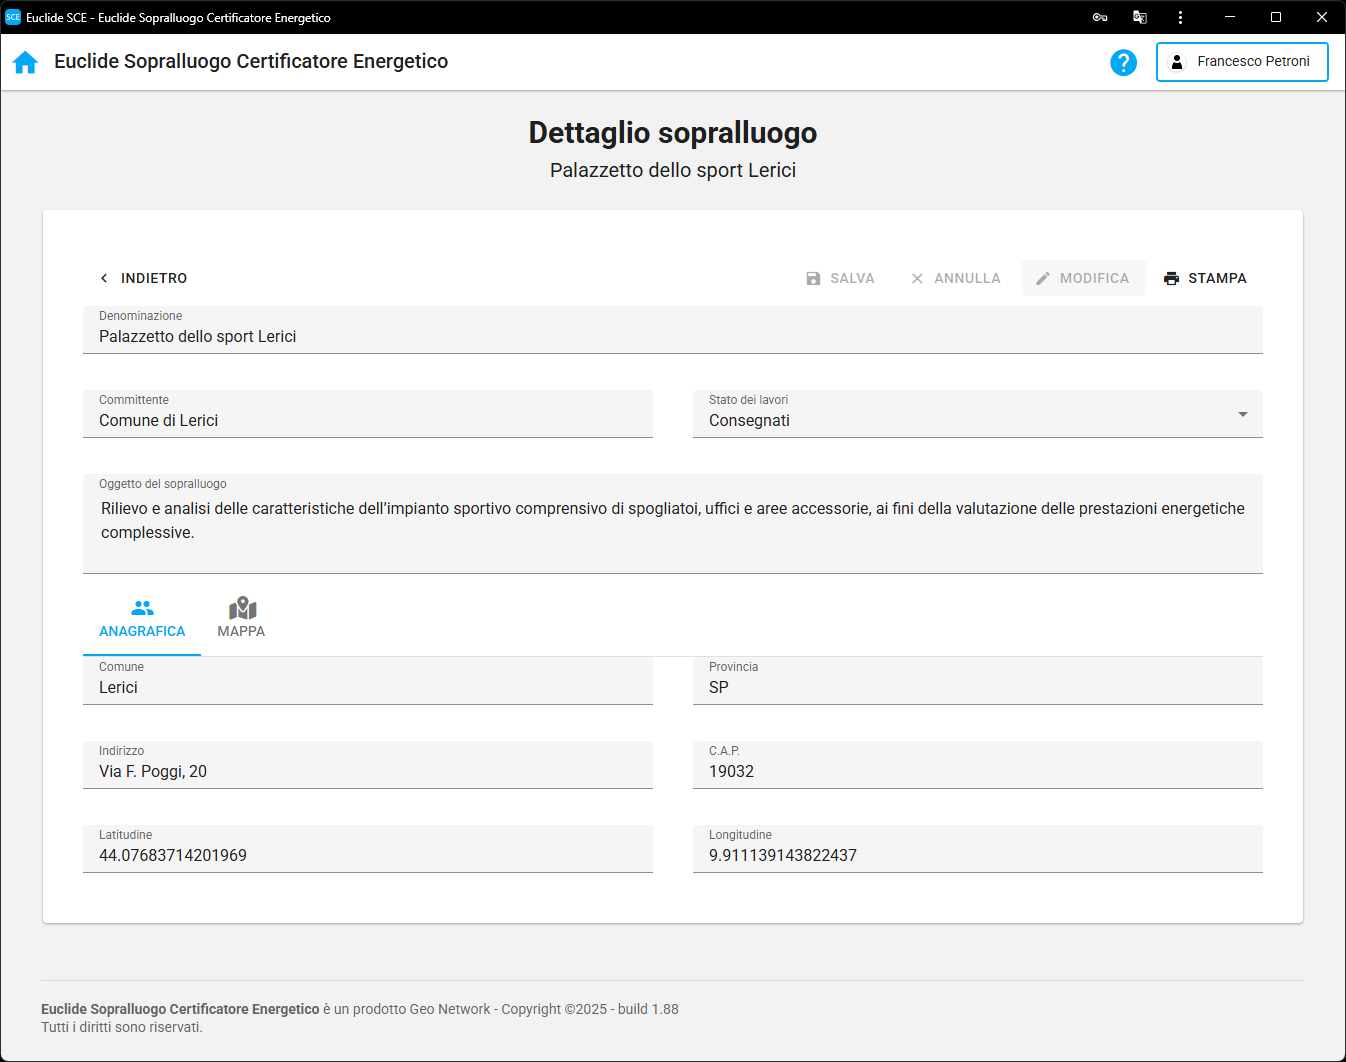Viewport: 1346px width, 1062px height.
Task: Click the C.A.P. field
Action: tap(976, 771)
